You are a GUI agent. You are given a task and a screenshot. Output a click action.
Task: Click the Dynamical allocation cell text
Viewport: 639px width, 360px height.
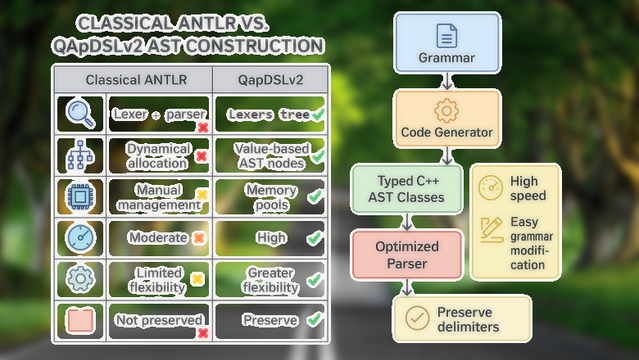point(159,156)
